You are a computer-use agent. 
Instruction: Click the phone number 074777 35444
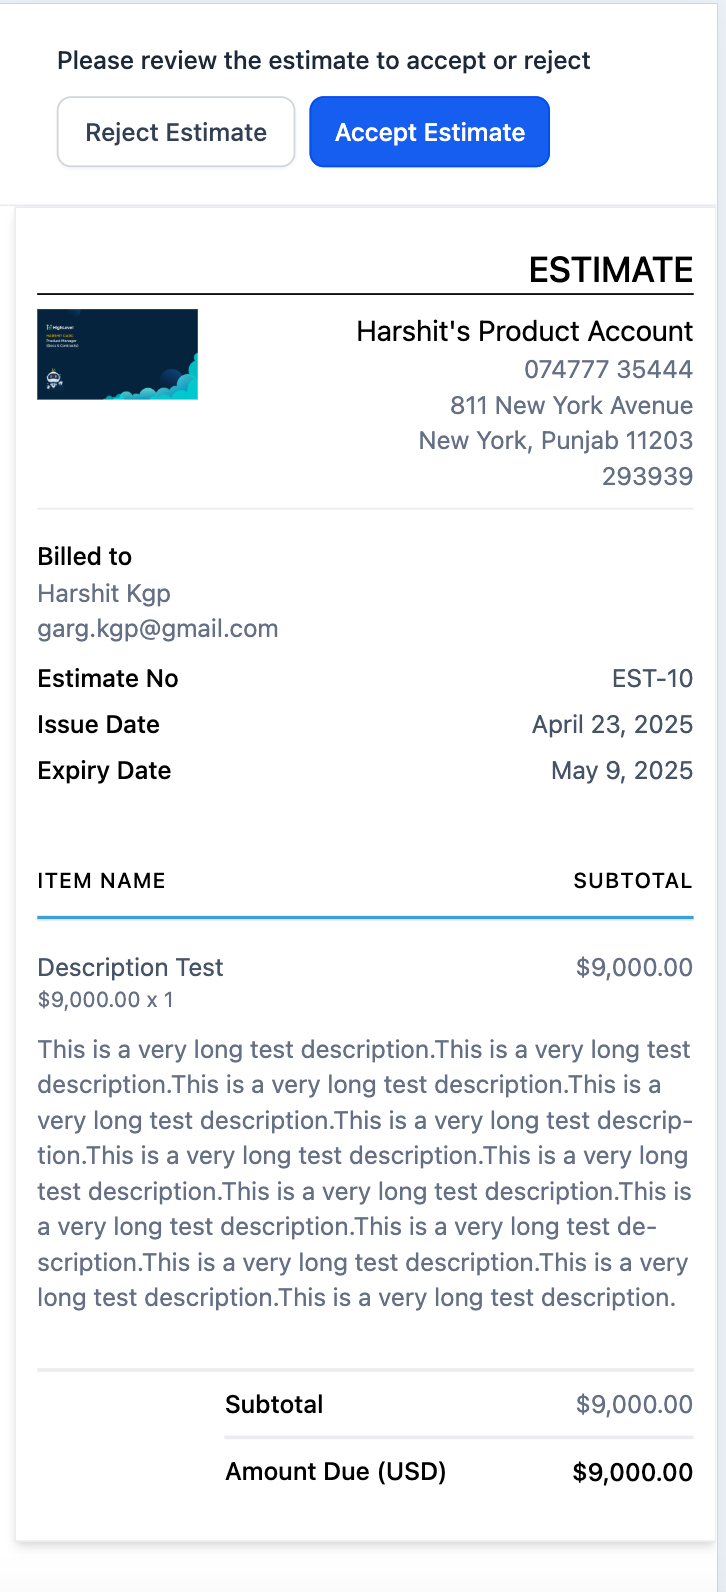(x=608, y=369)
